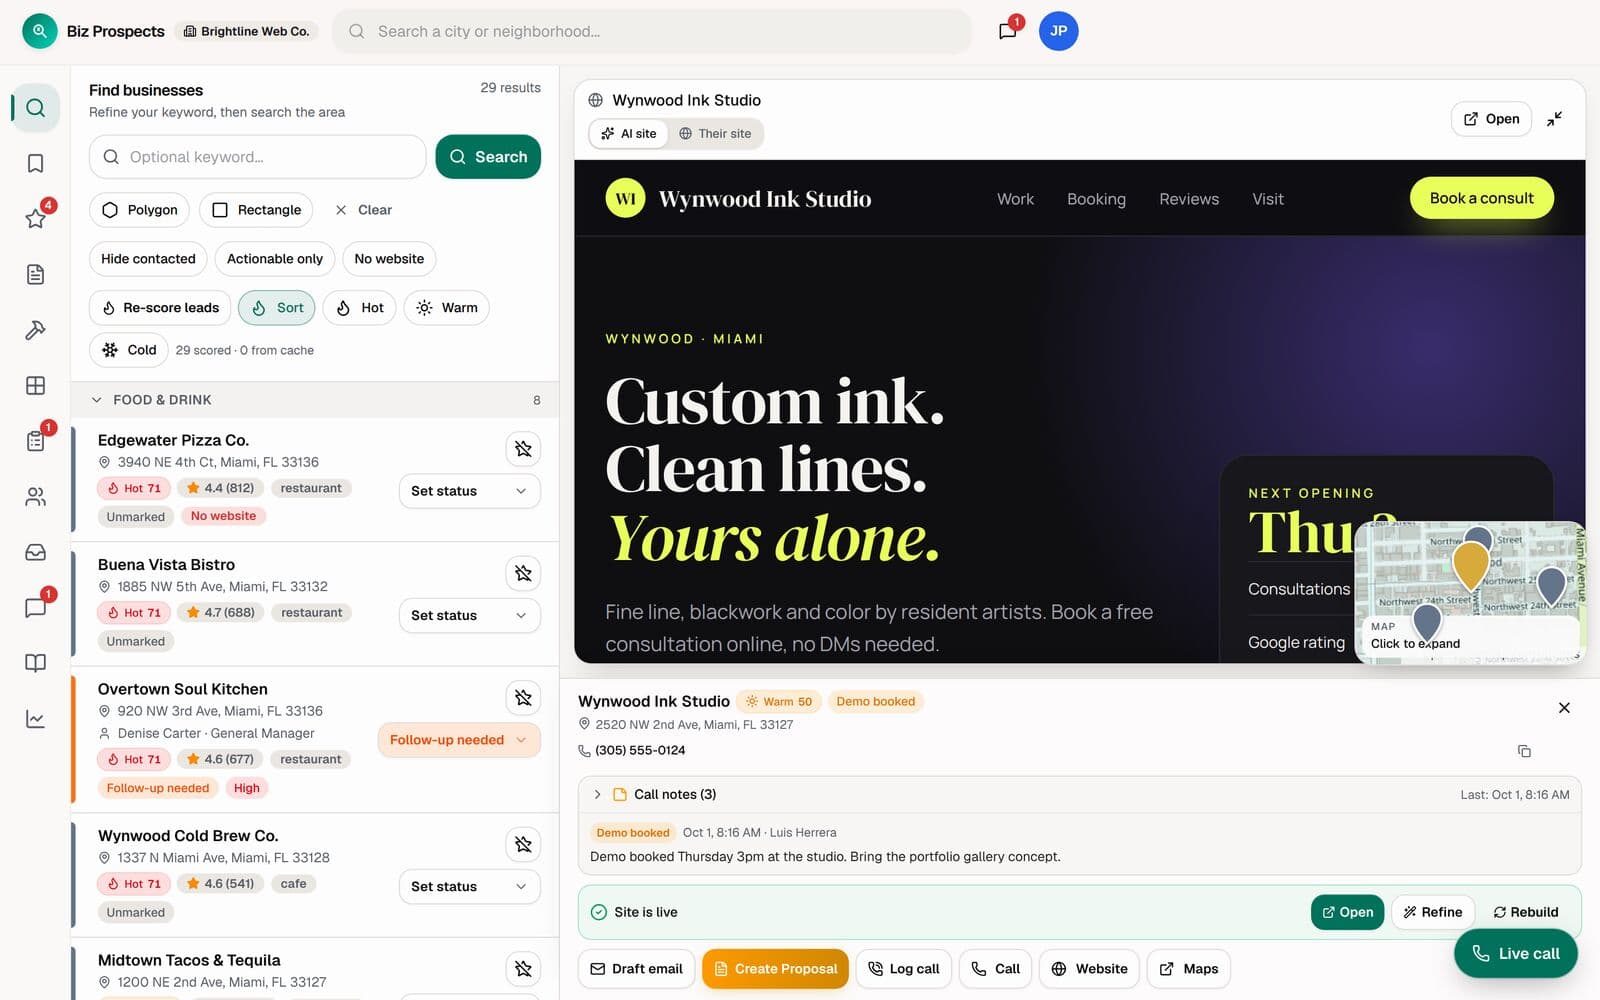
Task: Open the inbox tray icon in the sidebar
Action: click(35, 552)
